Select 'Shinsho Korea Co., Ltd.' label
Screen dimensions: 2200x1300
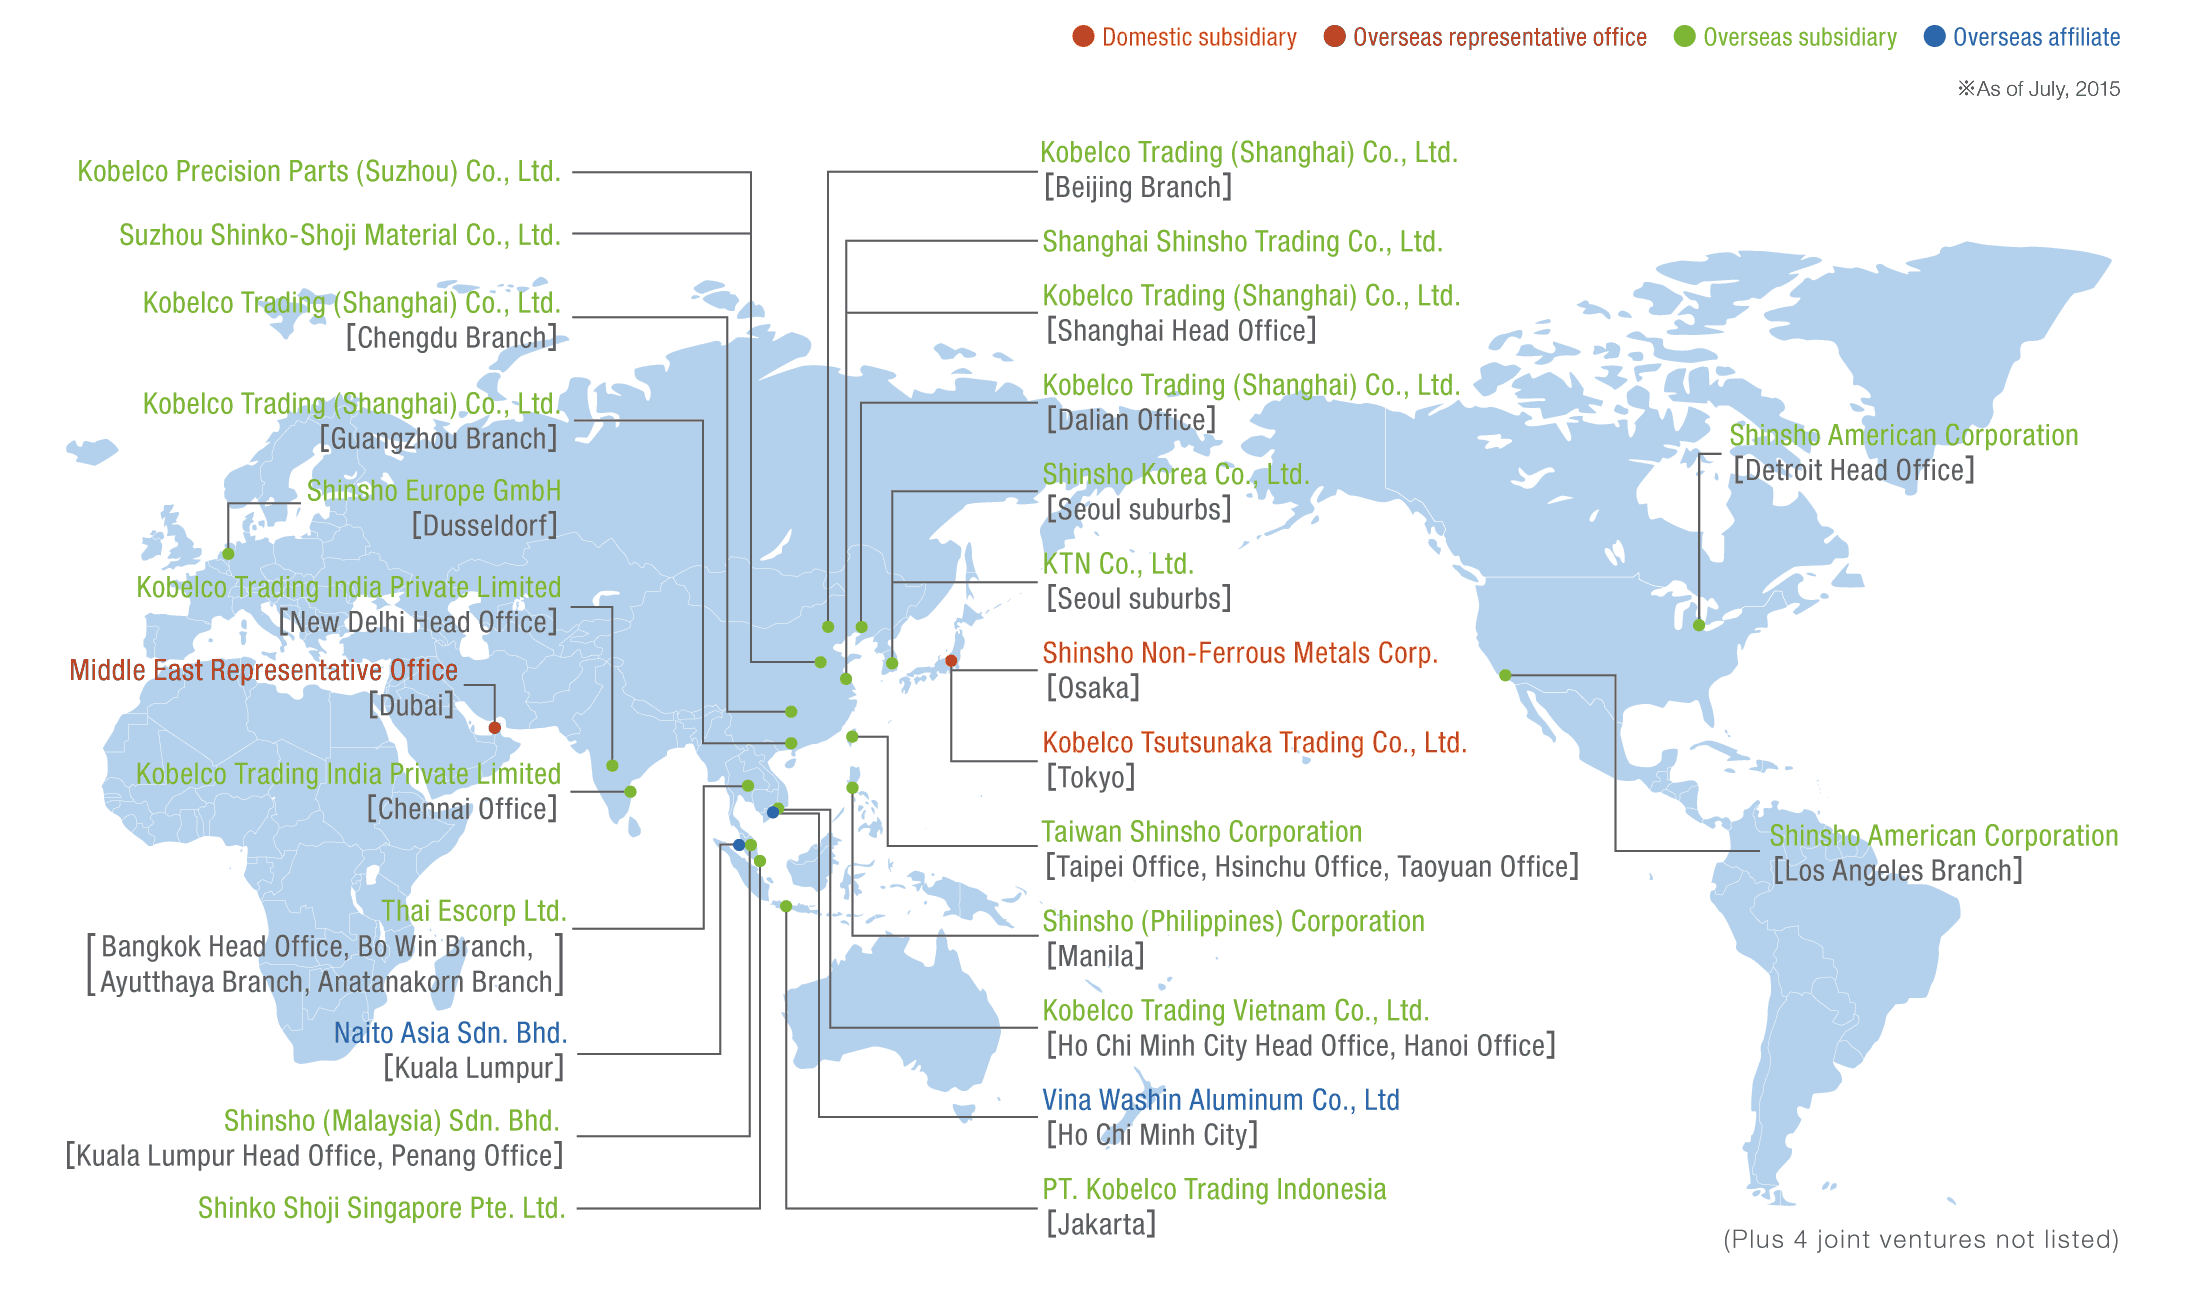click(1176, 475)
